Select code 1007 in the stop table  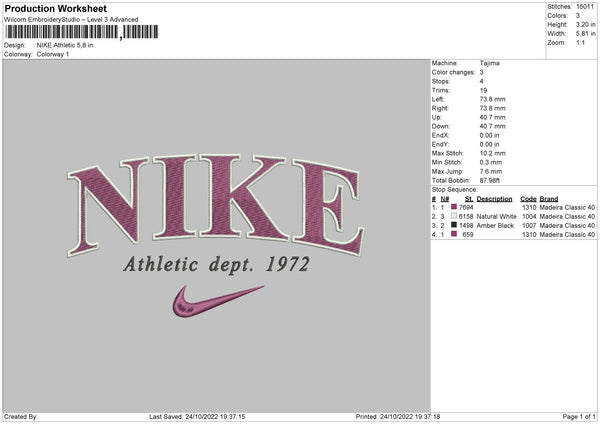529,226
